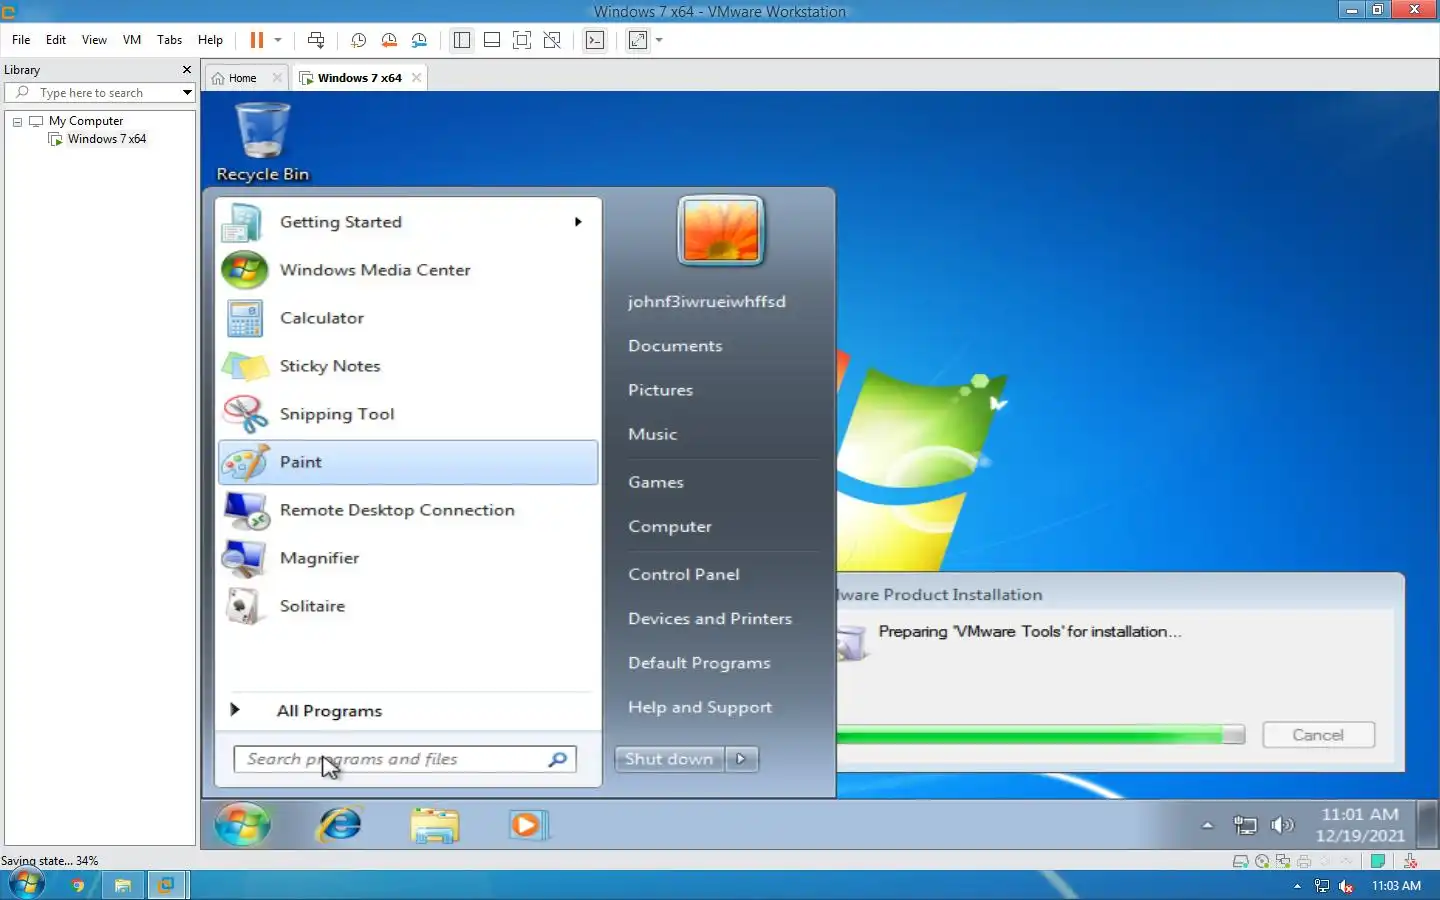Image resolution: width=1440 pixels, height=900 pixels.
Task: Expand the stretch guest dropdown arrow
Action: point(659,40)
